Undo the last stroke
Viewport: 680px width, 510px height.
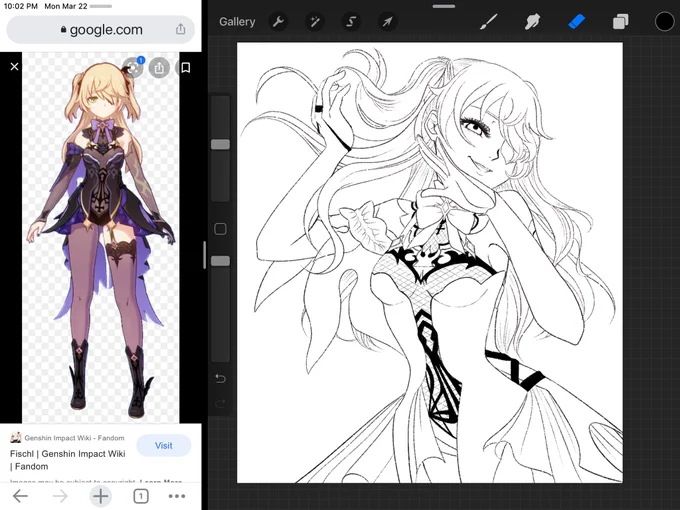click(x=220, y=379)
